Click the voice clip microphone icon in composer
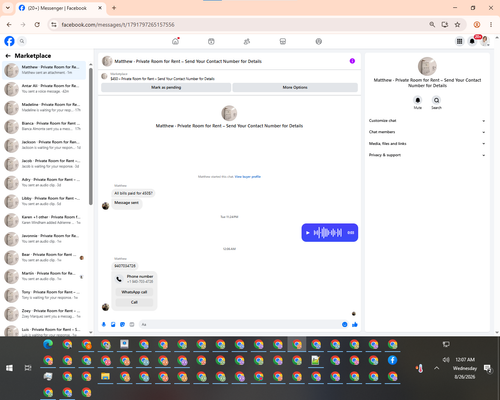Image resolution: width=500 pixels, height=400 pixels. coord(104,324)
